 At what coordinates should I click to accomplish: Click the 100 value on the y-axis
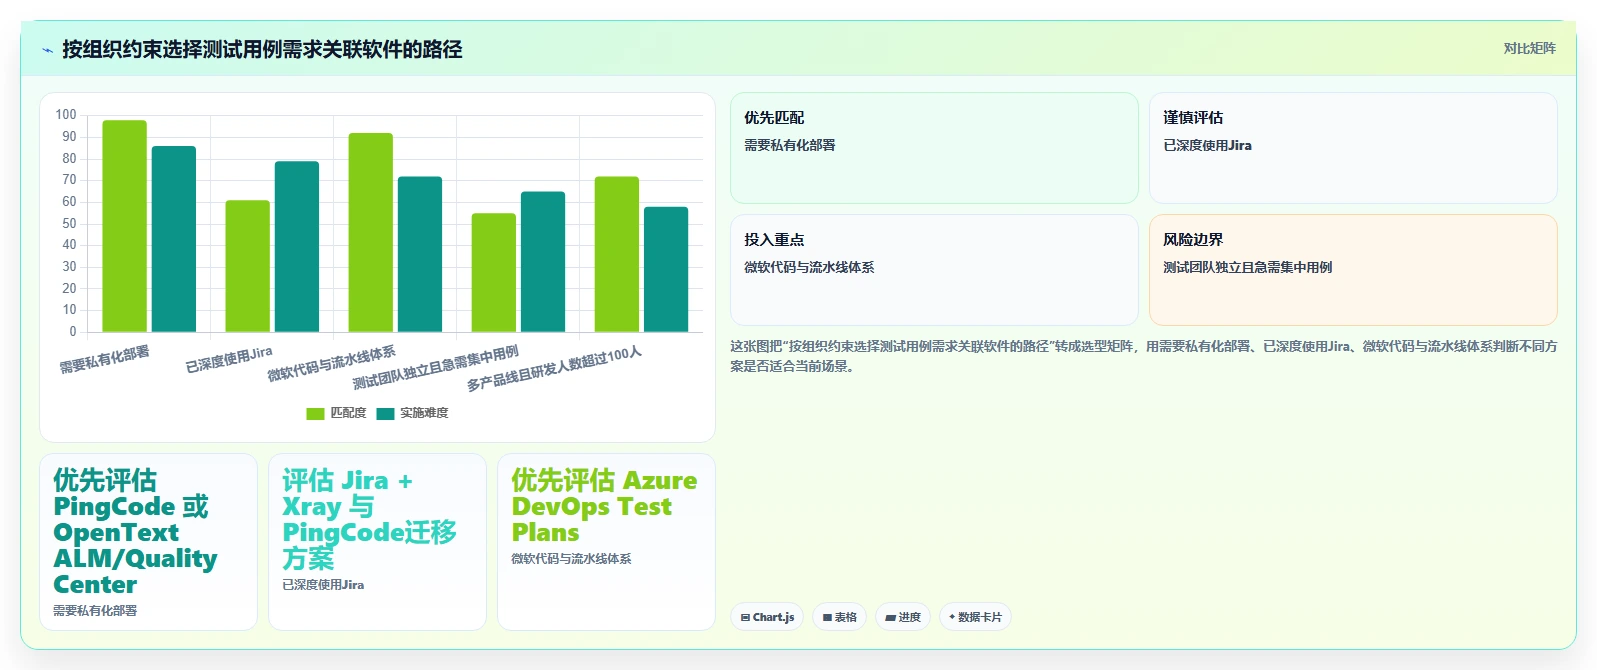[x=66, y=115]
